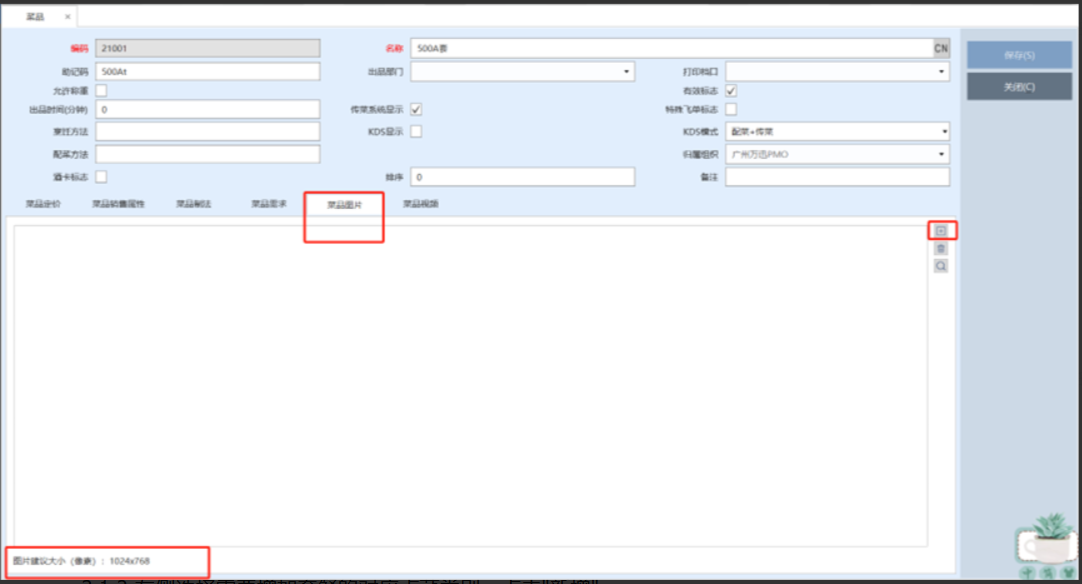Viewport: 1082px width, 584px height.
Task: Uncheck the 传菜系统显示 checkbox
Action: click(416, 109)
